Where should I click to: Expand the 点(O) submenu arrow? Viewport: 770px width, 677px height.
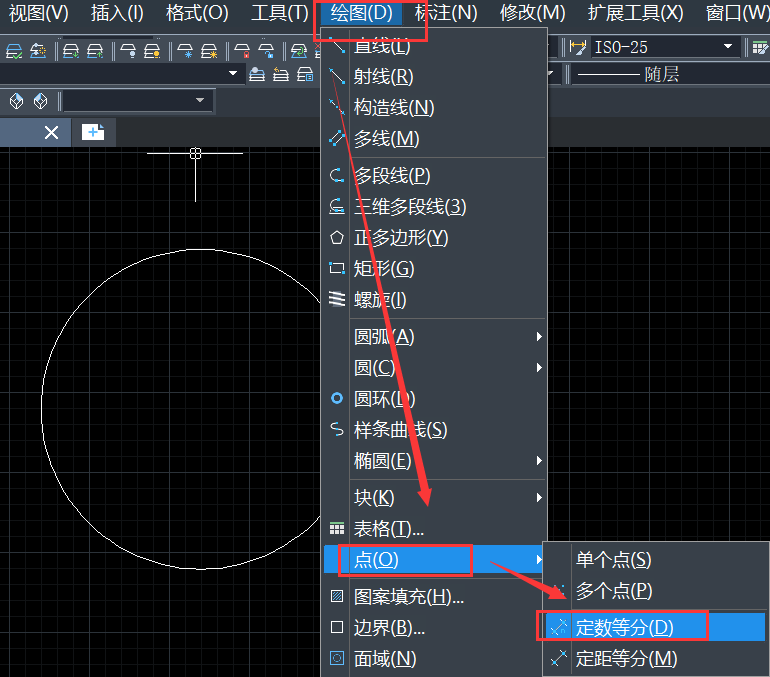pos(539,559)
